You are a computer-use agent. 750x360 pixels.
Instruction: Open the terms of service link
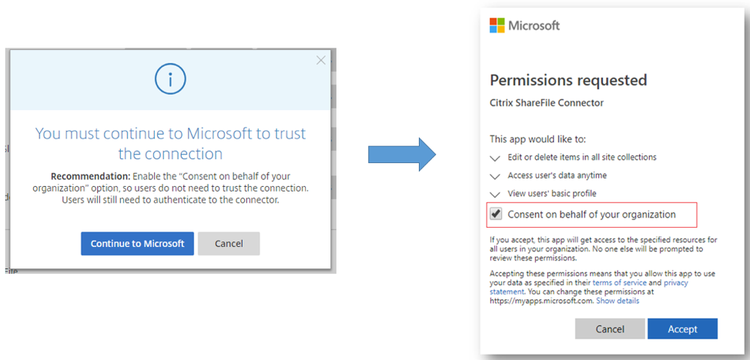tap(620, 283)
